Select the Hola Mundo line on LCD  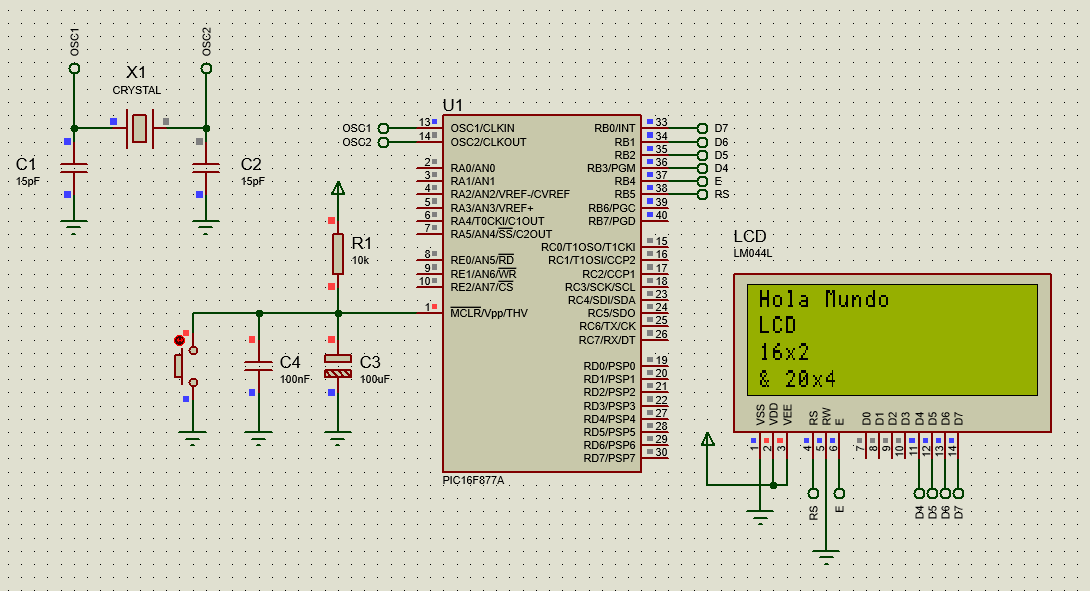(824, 300)
